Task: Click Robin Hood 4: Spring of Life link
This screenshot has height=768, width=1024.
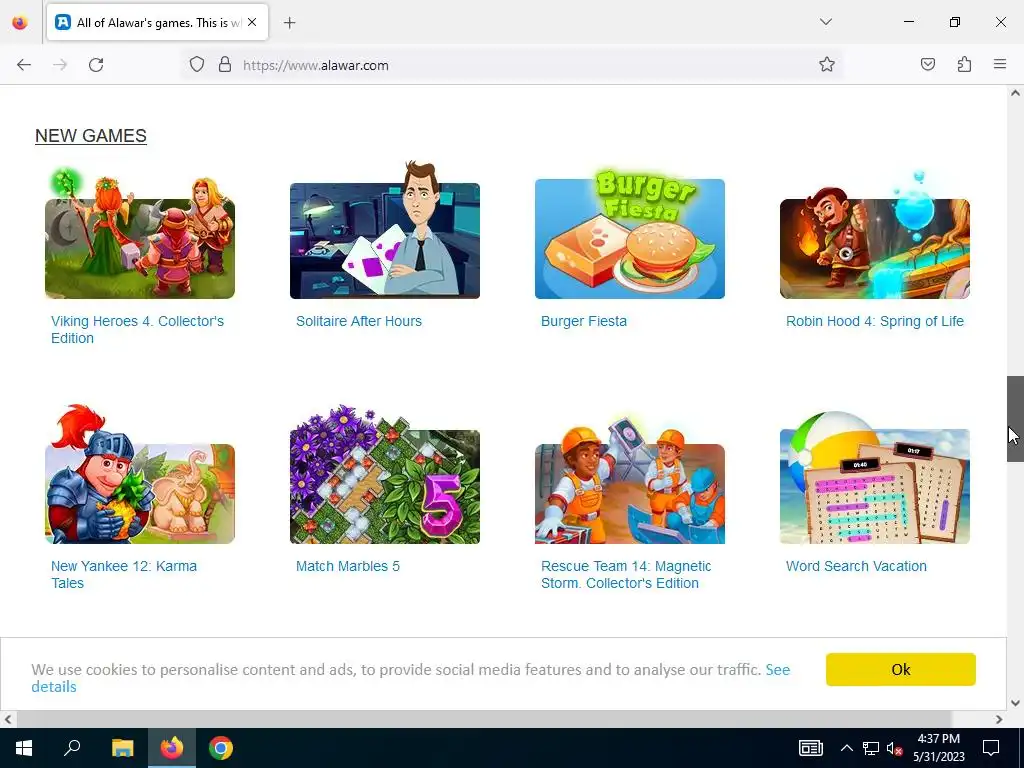Action: click(874, 321)
